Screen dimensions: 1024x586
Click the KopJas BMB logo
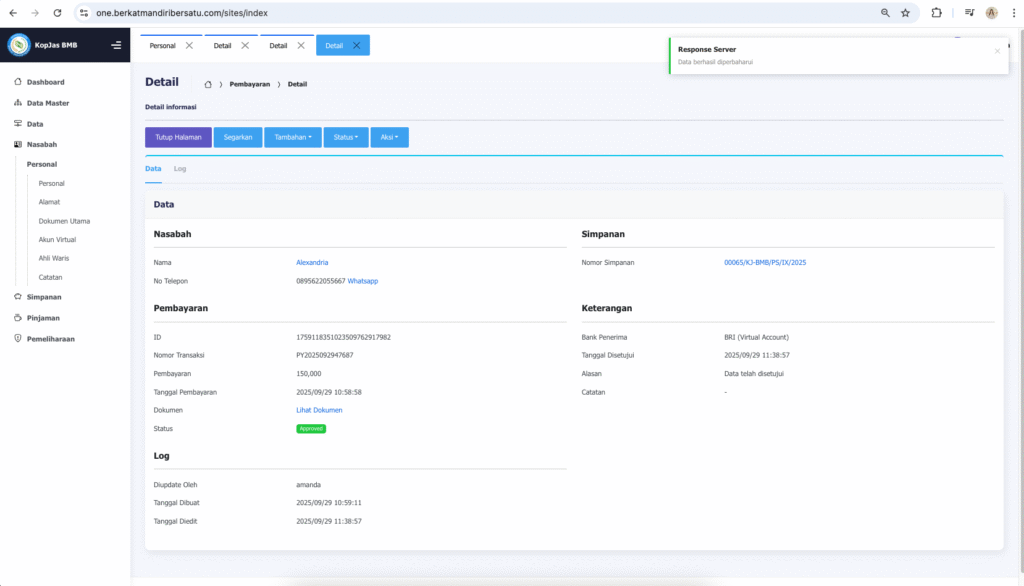(19, 45)
